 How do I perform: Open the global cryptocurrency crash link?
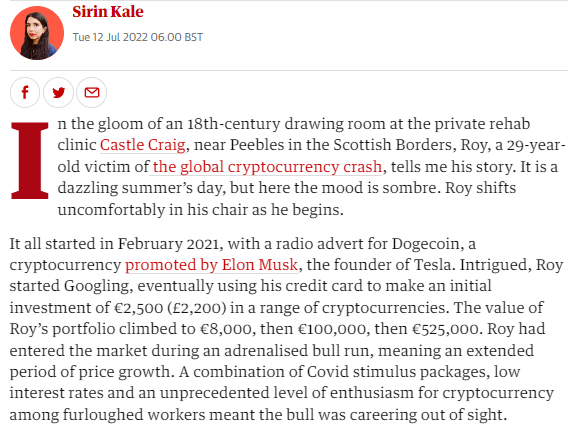coord(267,167)
